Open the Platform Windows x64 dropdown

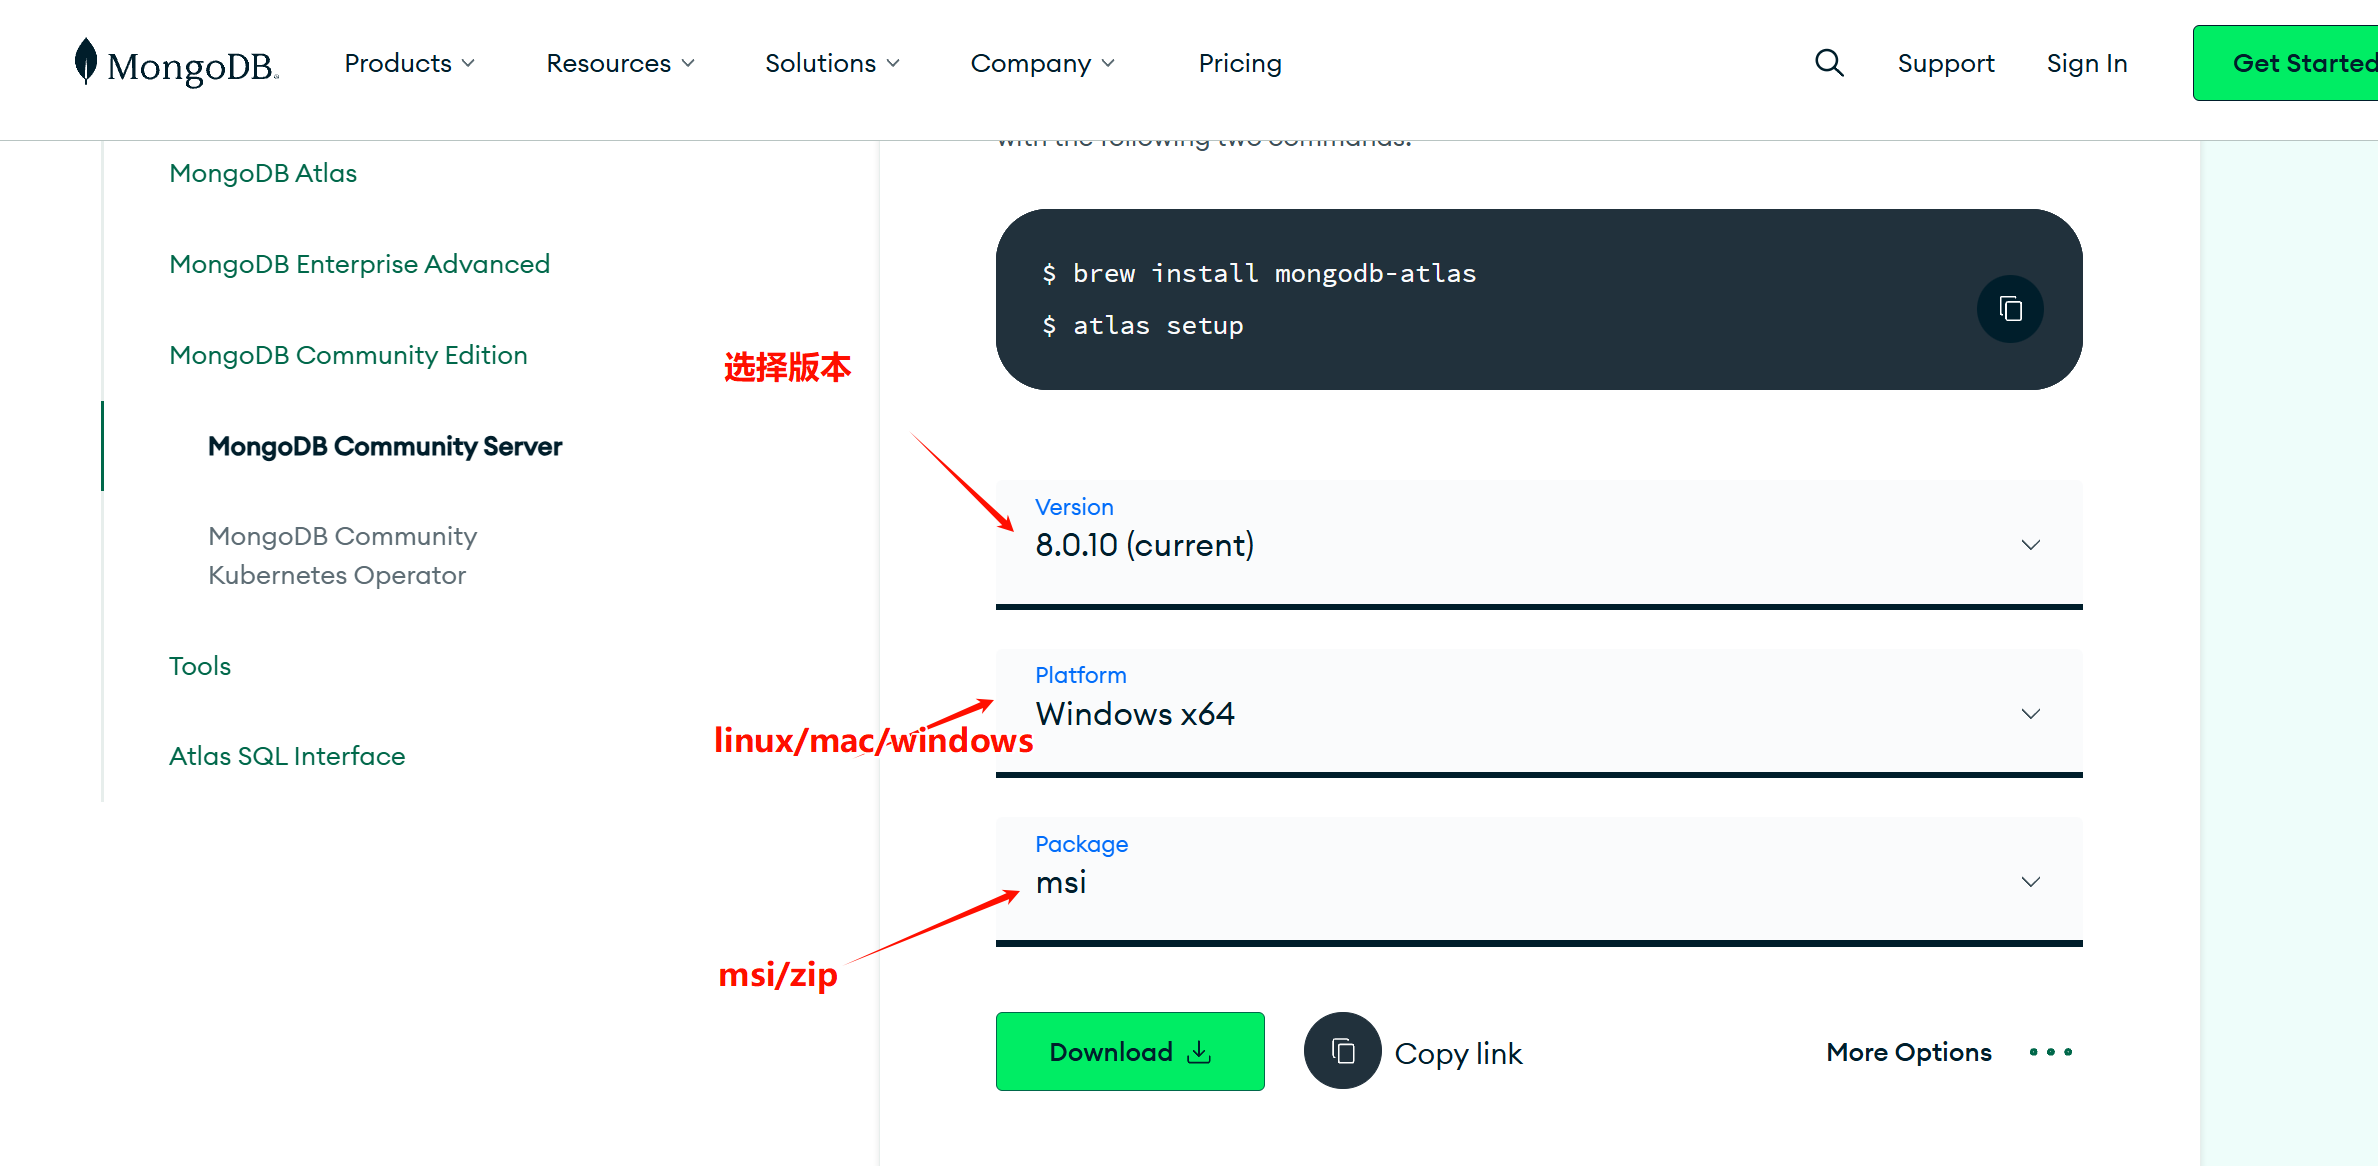1538,713
